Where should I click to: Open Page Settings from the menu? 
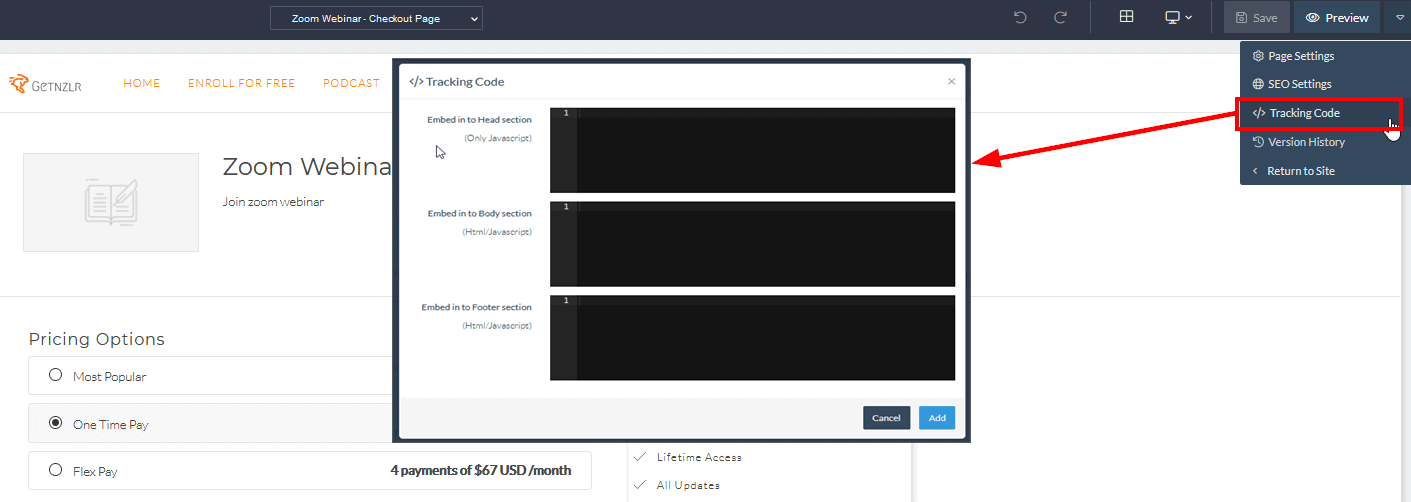tap(1300, 56)
